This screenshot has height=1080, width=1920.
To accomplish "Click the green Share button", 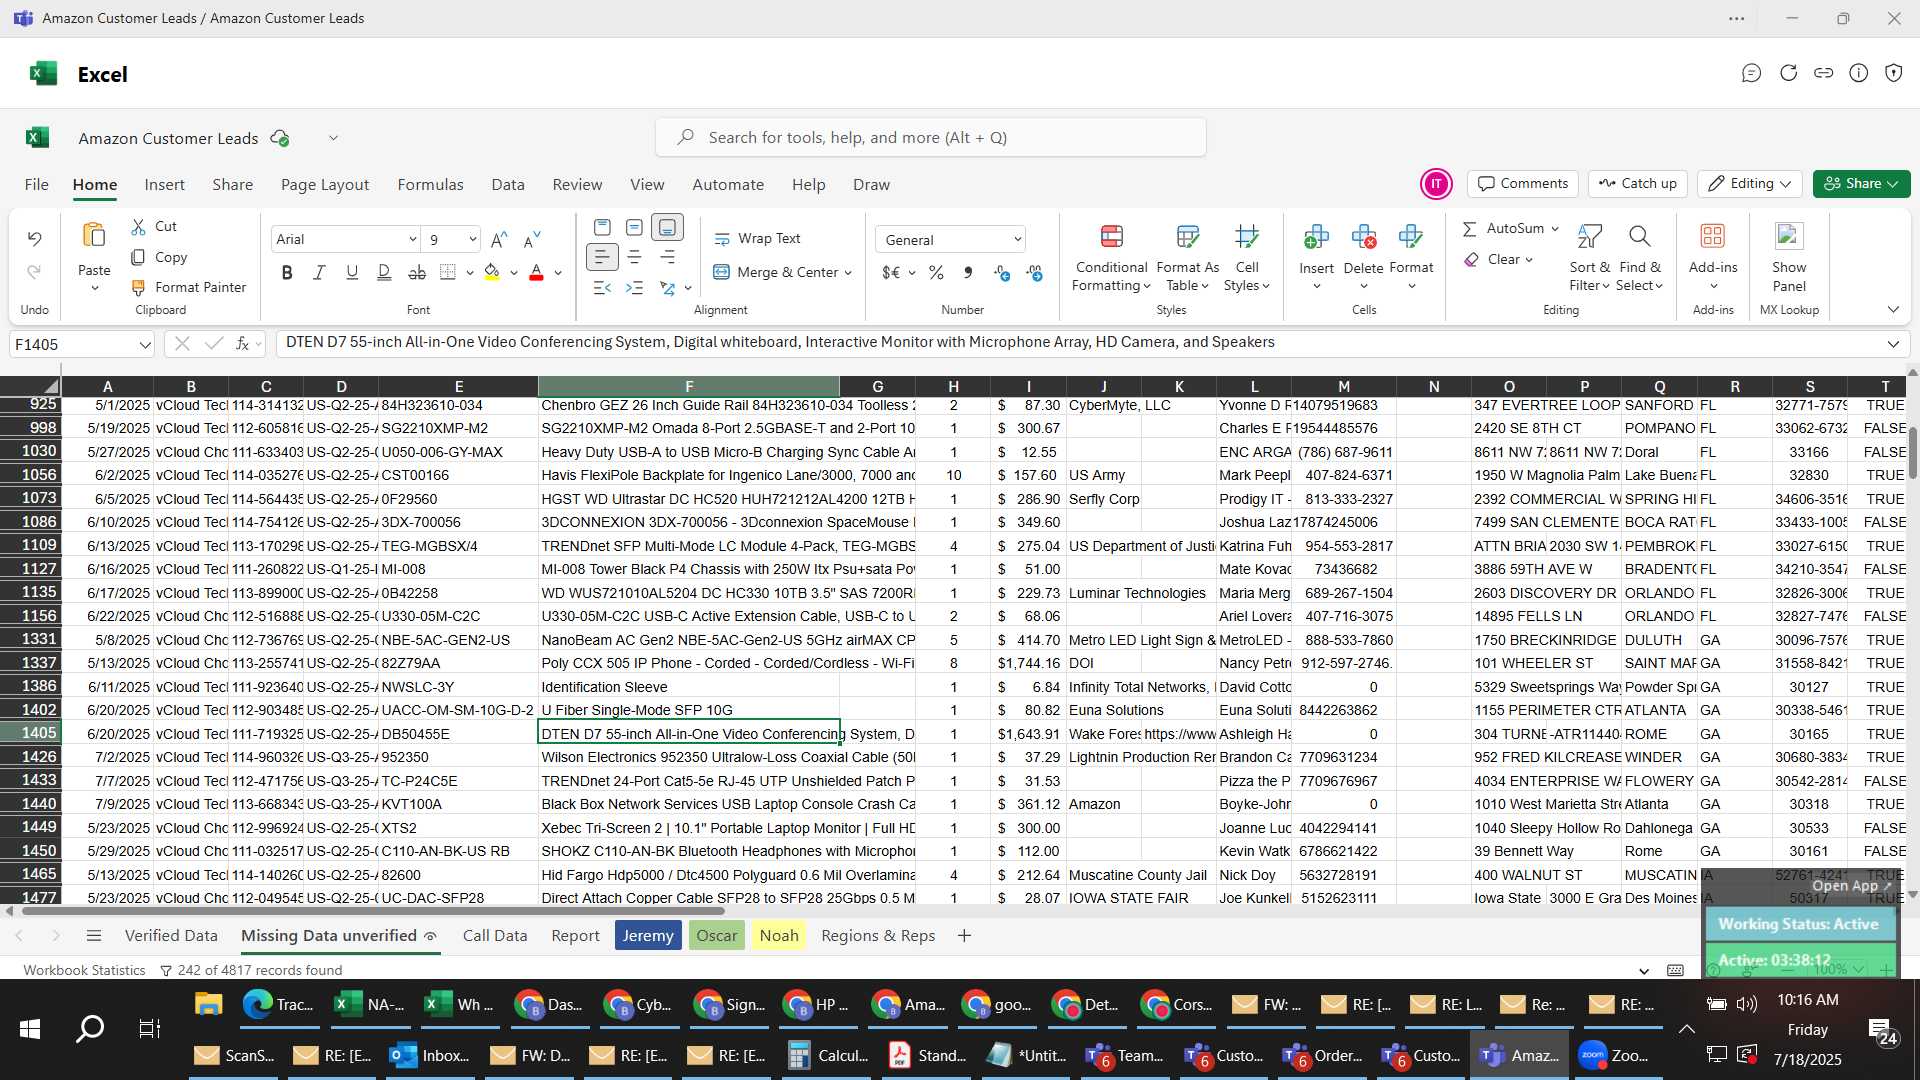I will point(1861,184).
